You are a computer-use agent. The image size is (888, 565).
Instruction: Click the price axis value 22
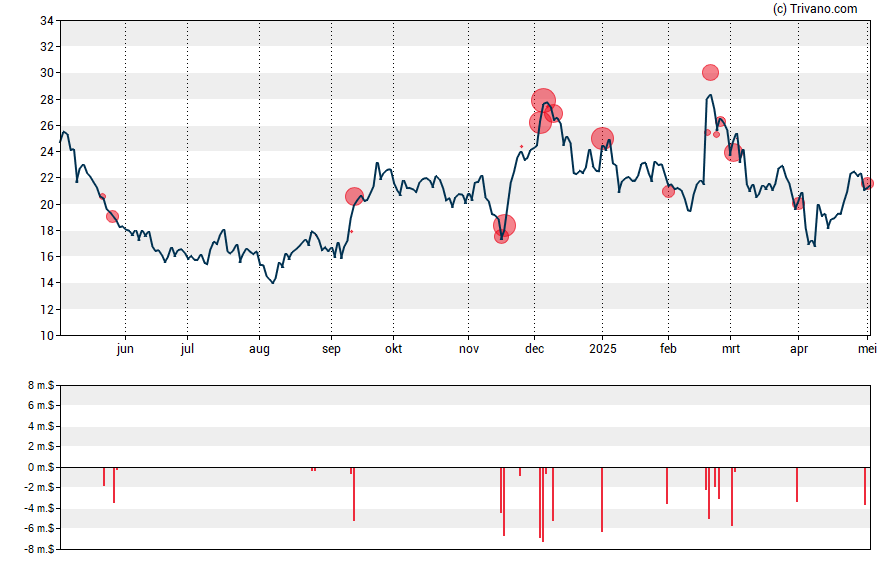click(x=47, y=178)
